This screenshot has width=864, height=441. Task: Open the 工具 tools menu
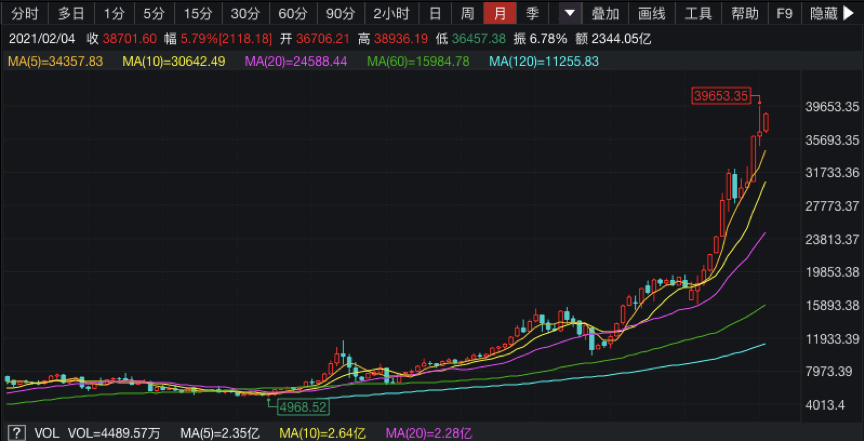698,13
